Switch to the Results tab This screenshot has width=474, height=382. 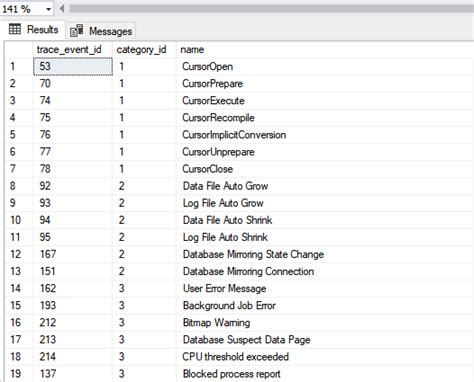click(33, 29)
